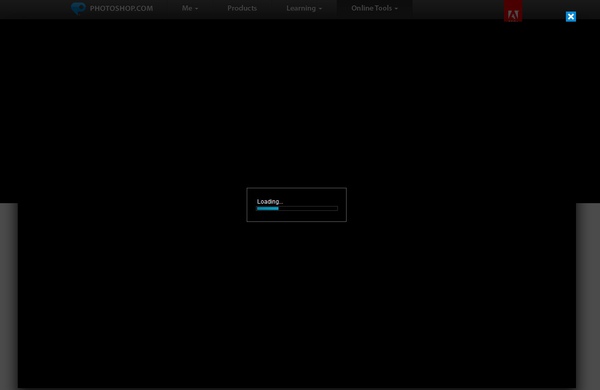Open the Products menu item
This screenshot has height=390, width=600.
[x=242, y=8]
